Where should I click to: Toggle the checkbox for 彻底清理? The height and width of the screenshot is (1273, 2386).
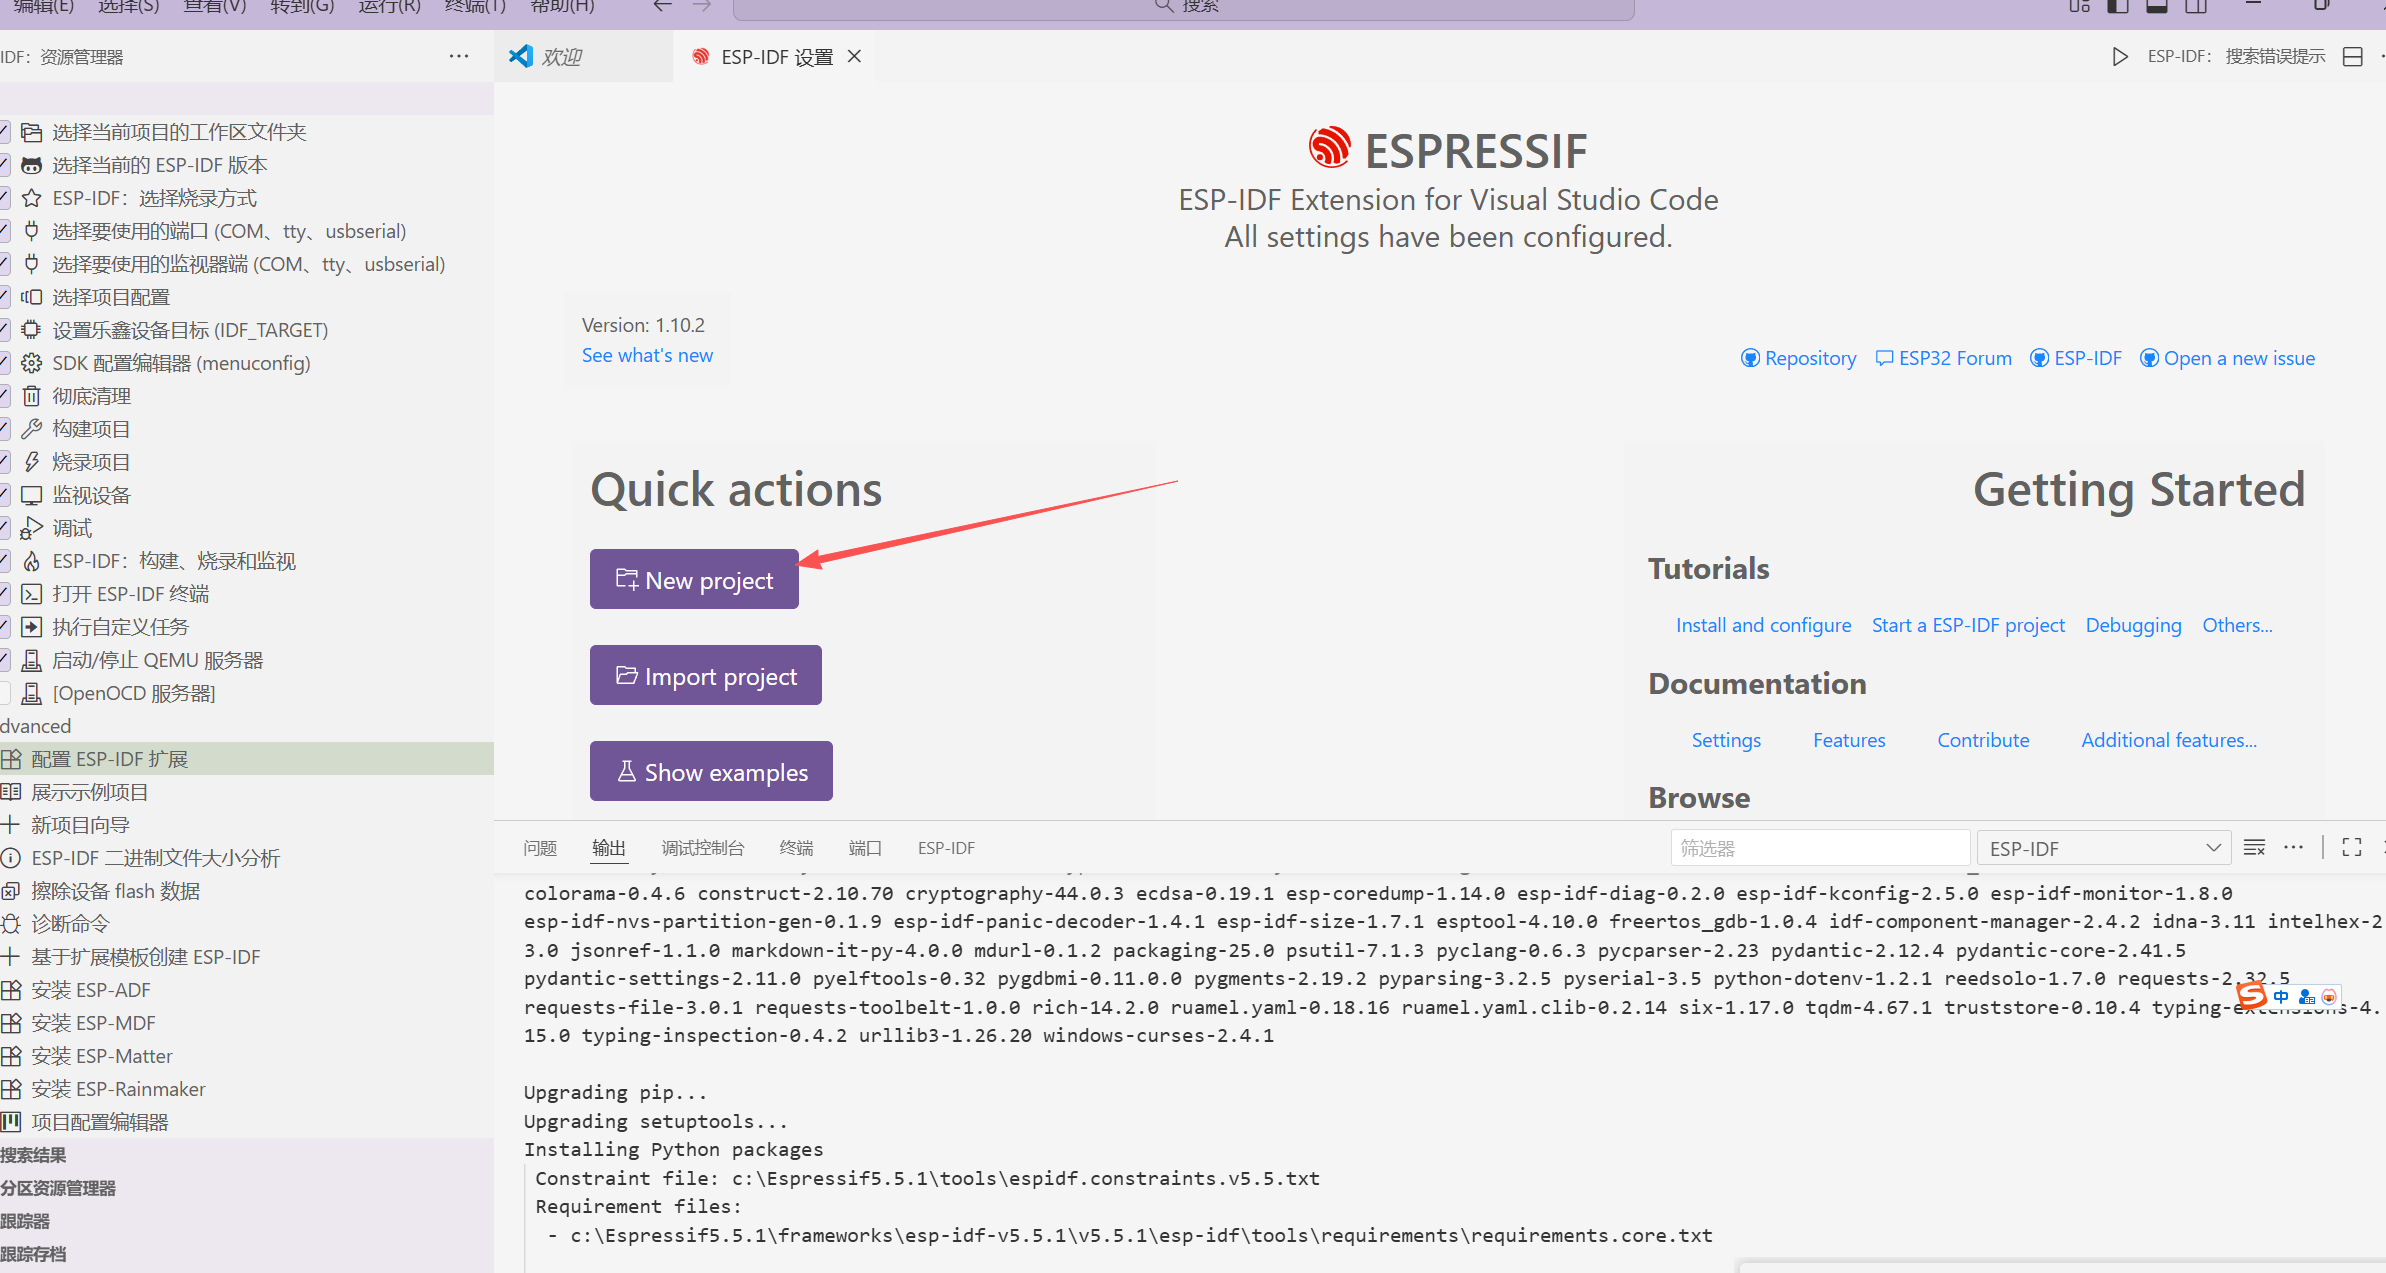[x=5, y=396]
